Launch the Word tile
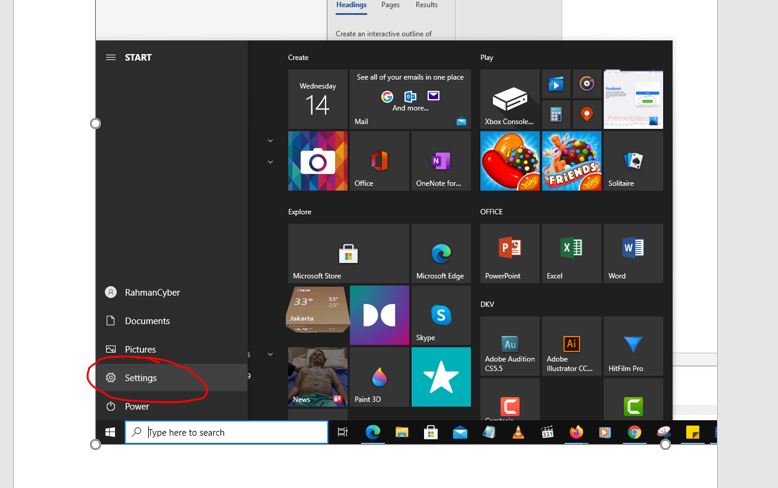The height and width of the screenshot is (488, 778). coord(633,253)
